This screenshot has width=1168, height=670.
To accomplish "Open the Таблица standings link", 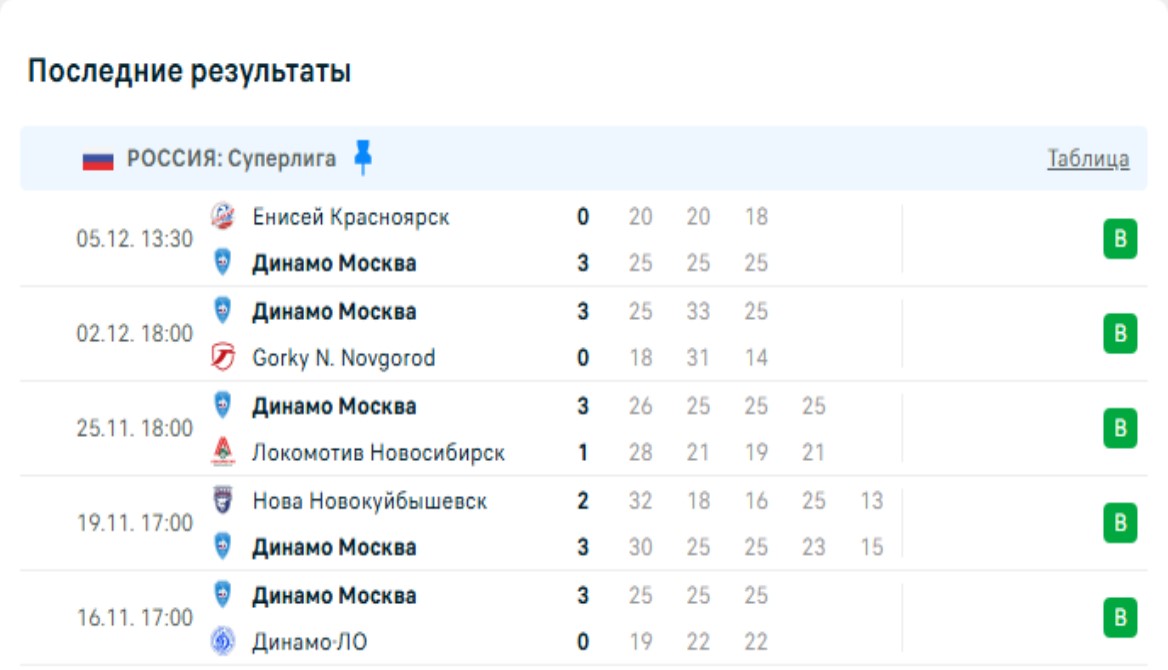I will tap(1088, 159).
